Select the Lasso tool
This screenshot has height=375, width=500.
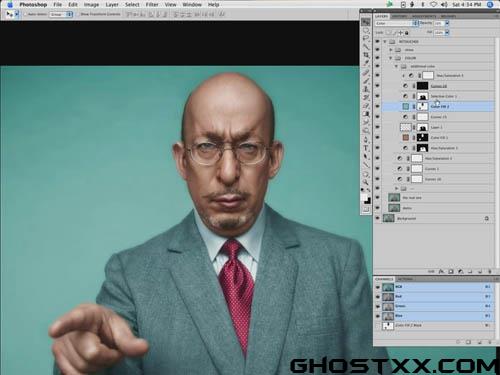(x=366, y=38)
